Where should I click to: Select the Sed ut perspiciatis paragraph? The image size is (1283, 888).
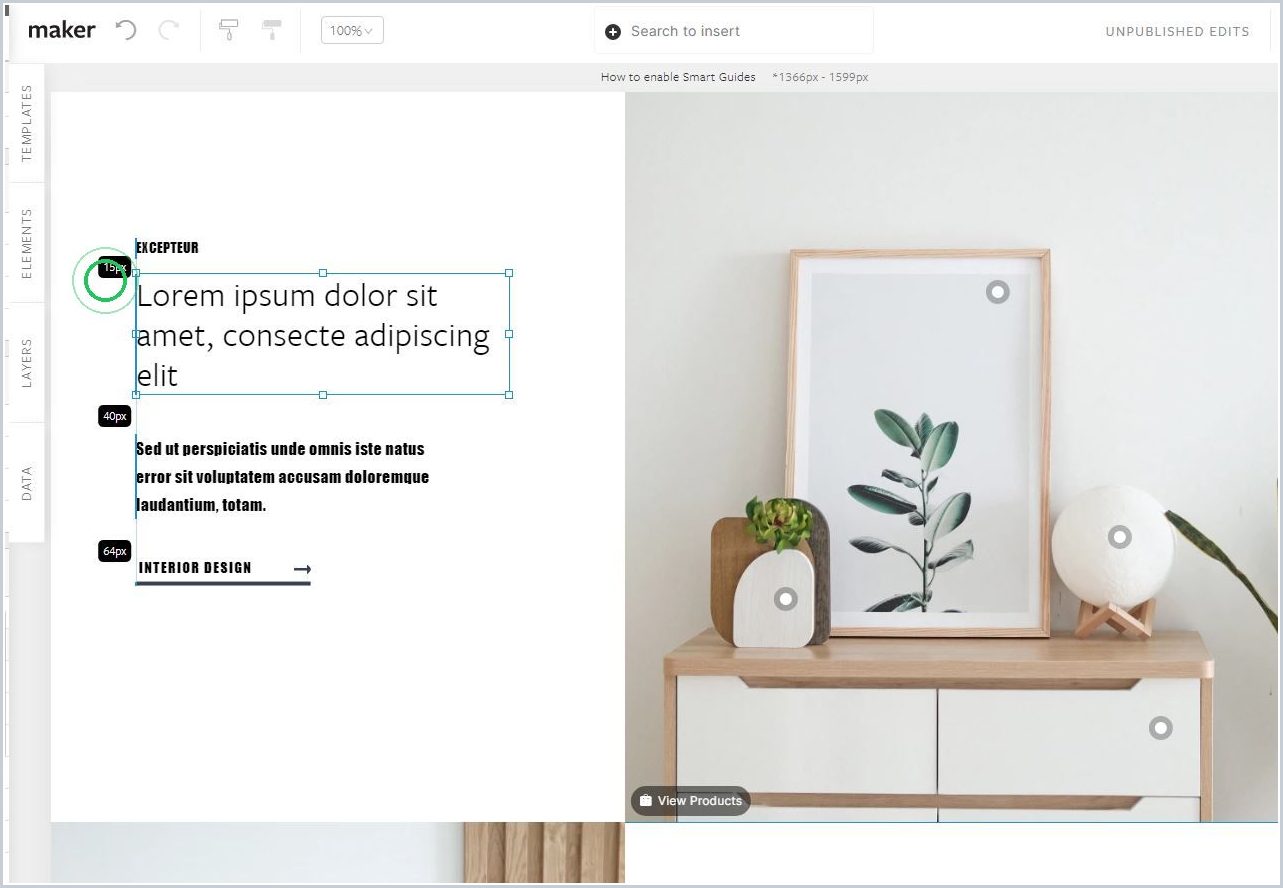click(x=282, y=477)
